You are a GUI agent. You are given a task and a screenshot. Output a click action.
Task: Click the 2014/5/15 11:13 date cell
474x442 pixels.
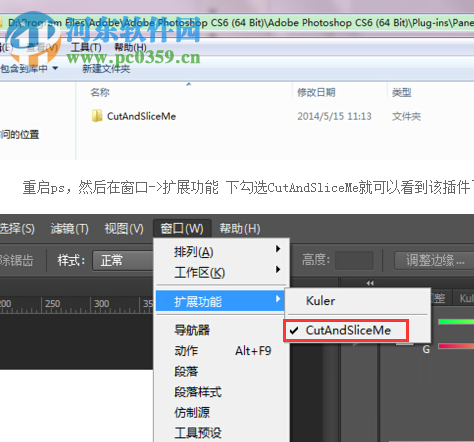click(x=334, y=116)
